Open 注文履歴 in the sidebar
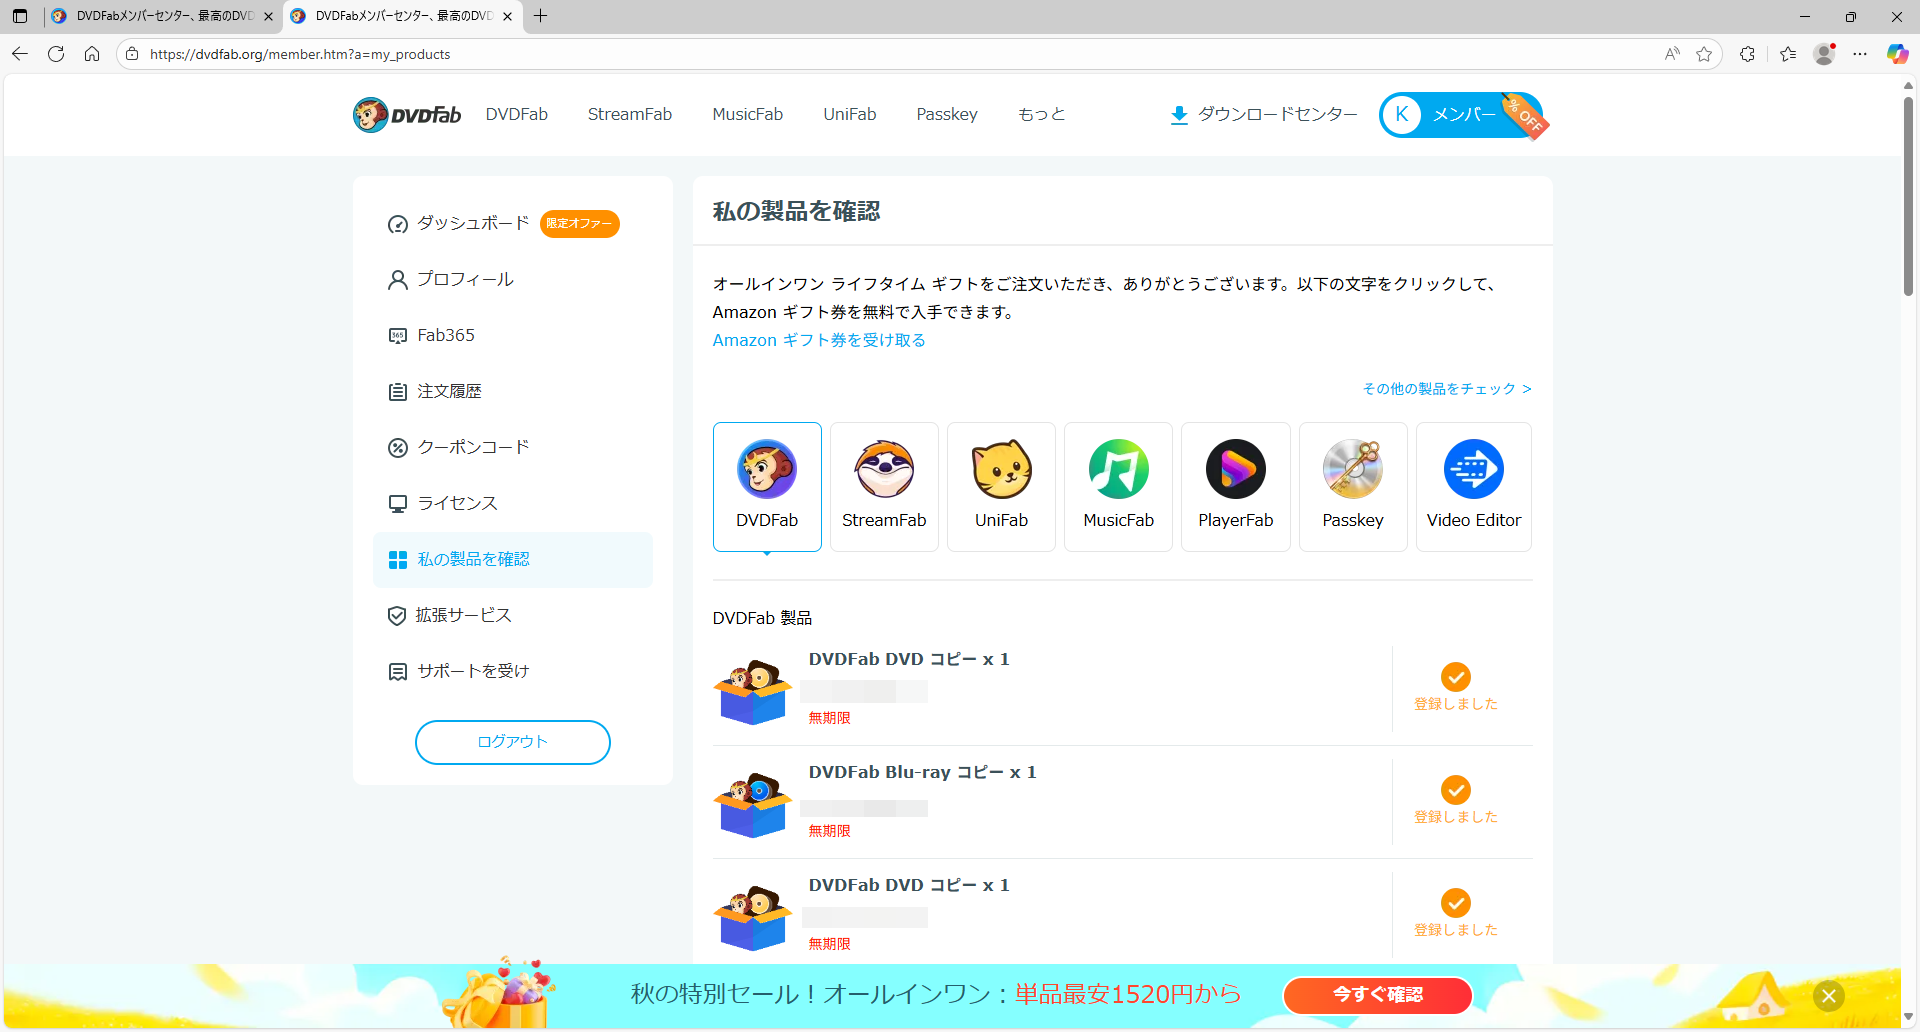 click(449, 391)
